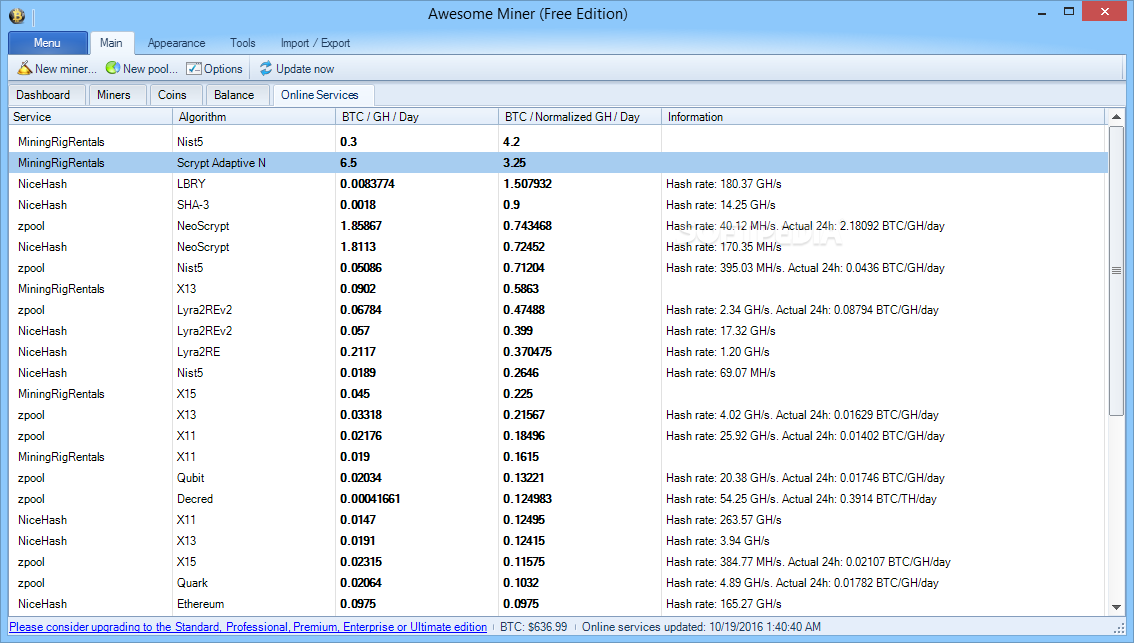Click value 0.0902 in MiningRigRentals X13 row

tap(358, 289)
